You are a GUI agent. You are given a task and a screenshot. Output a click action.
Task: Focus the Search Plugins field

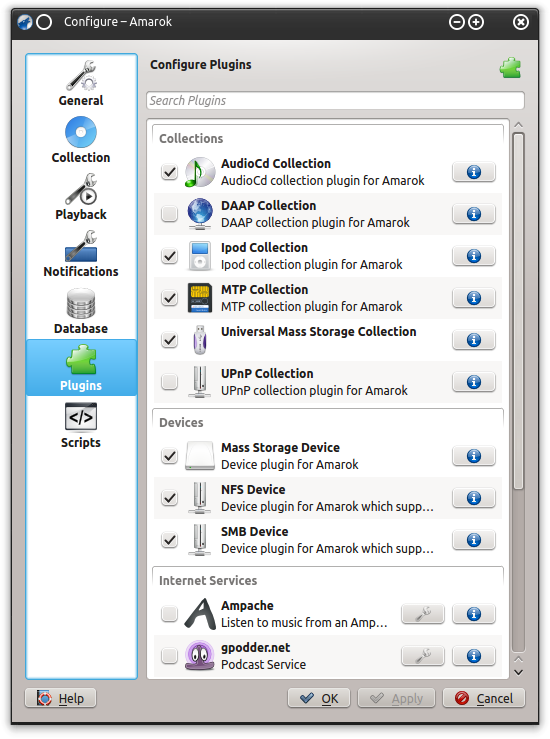[335, 100]
